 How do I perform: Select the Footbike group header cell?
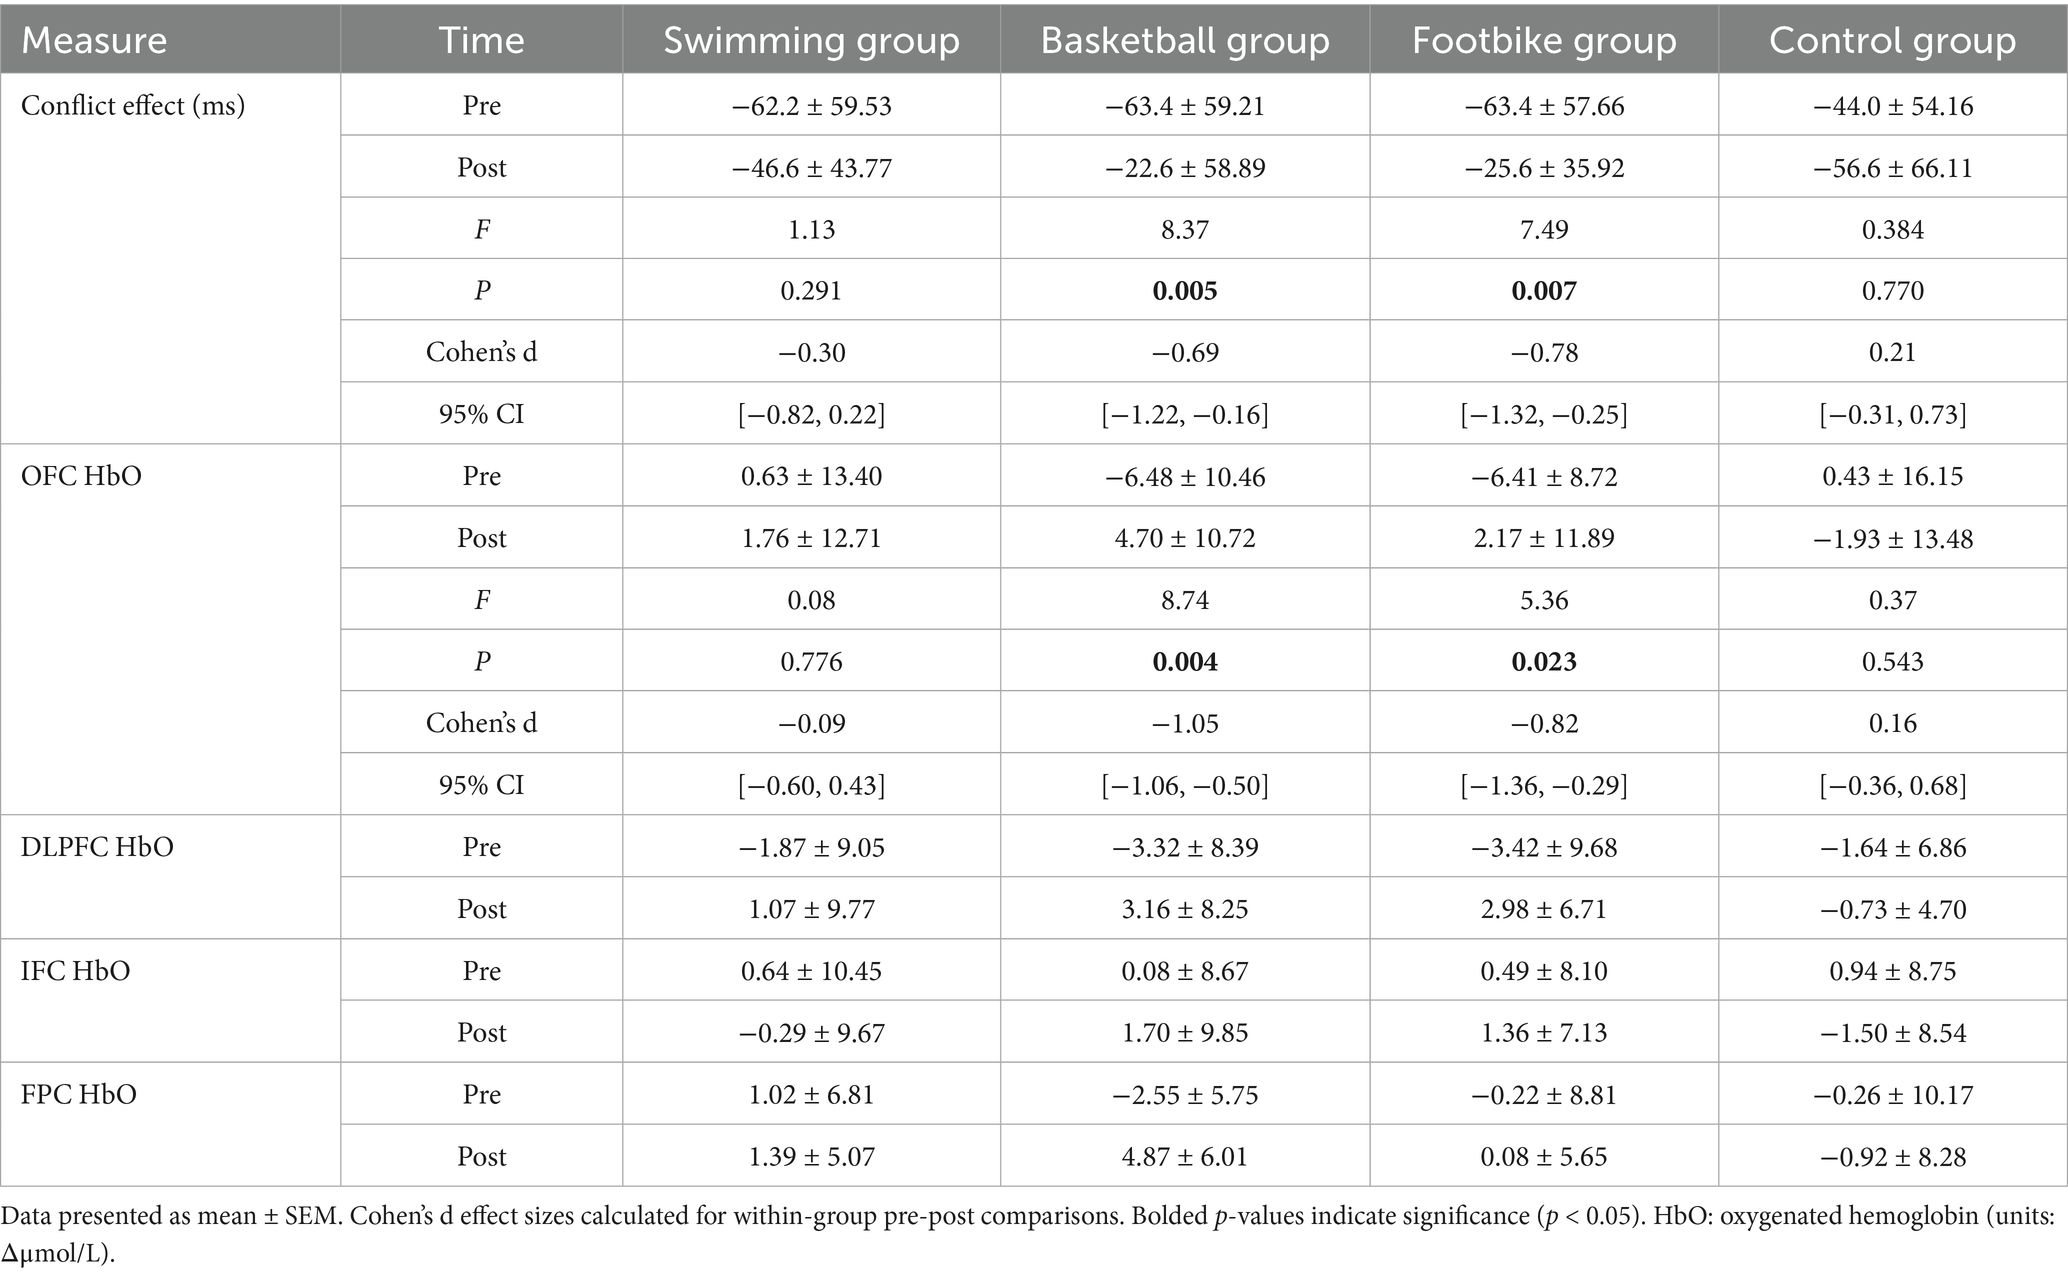tap(1544, 40)
